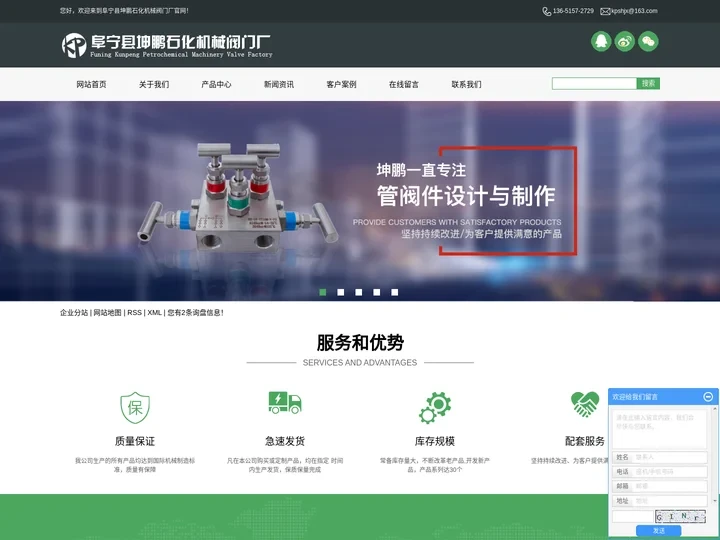The image size is (720, 540).
Task: Click the message content textarea in widget
Action: click(659, 428)
